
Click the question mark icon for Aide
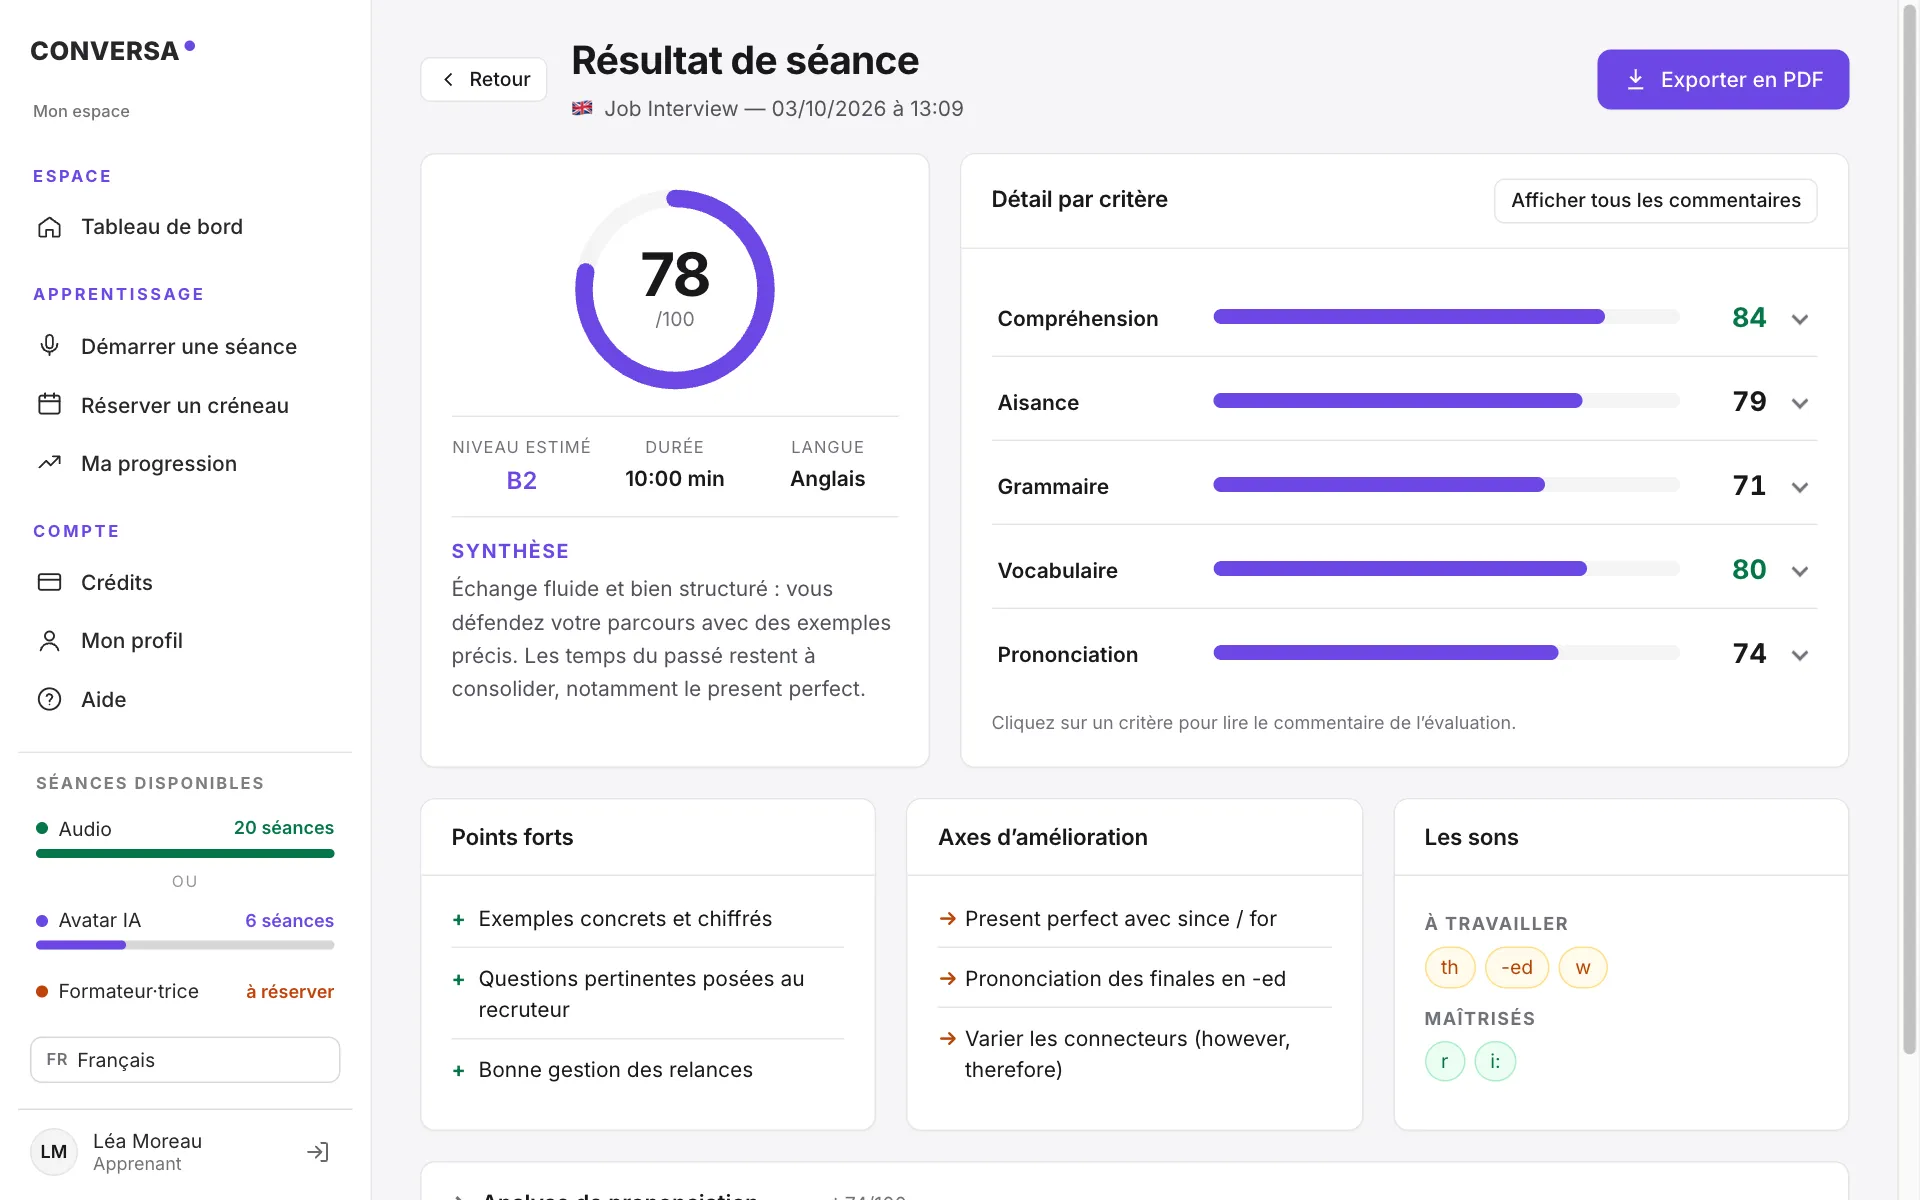[x=49, y=699]
